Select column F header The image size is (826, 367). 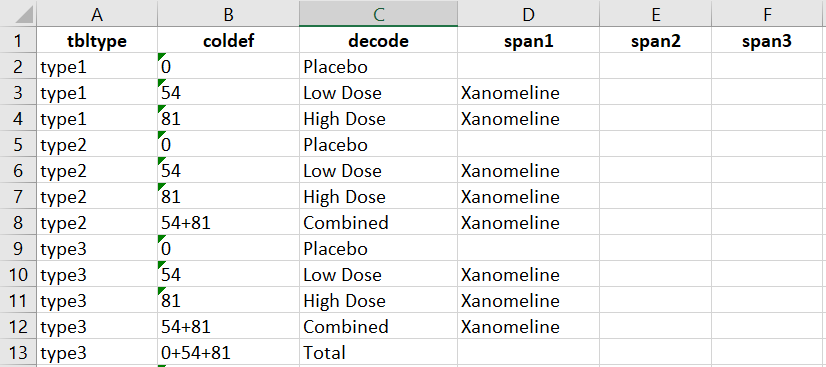[x=768, y=14]
